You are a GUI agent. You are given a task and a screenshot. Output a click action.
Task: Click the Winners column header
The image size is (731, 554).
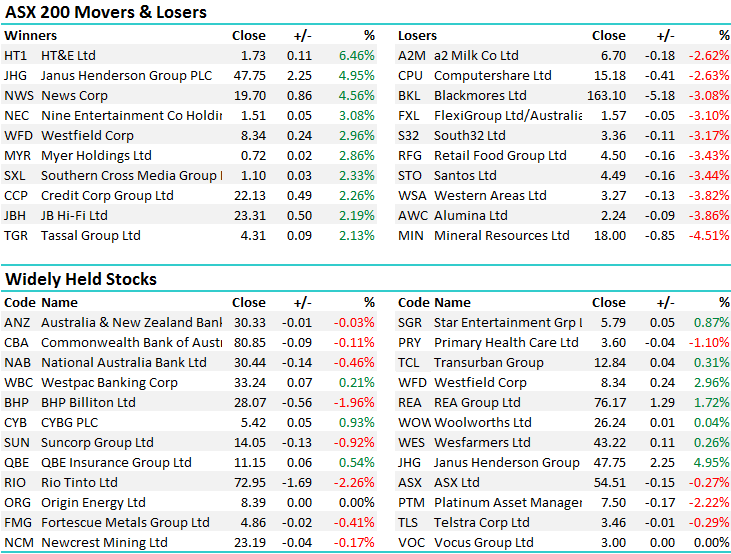(x=30, y=36)
